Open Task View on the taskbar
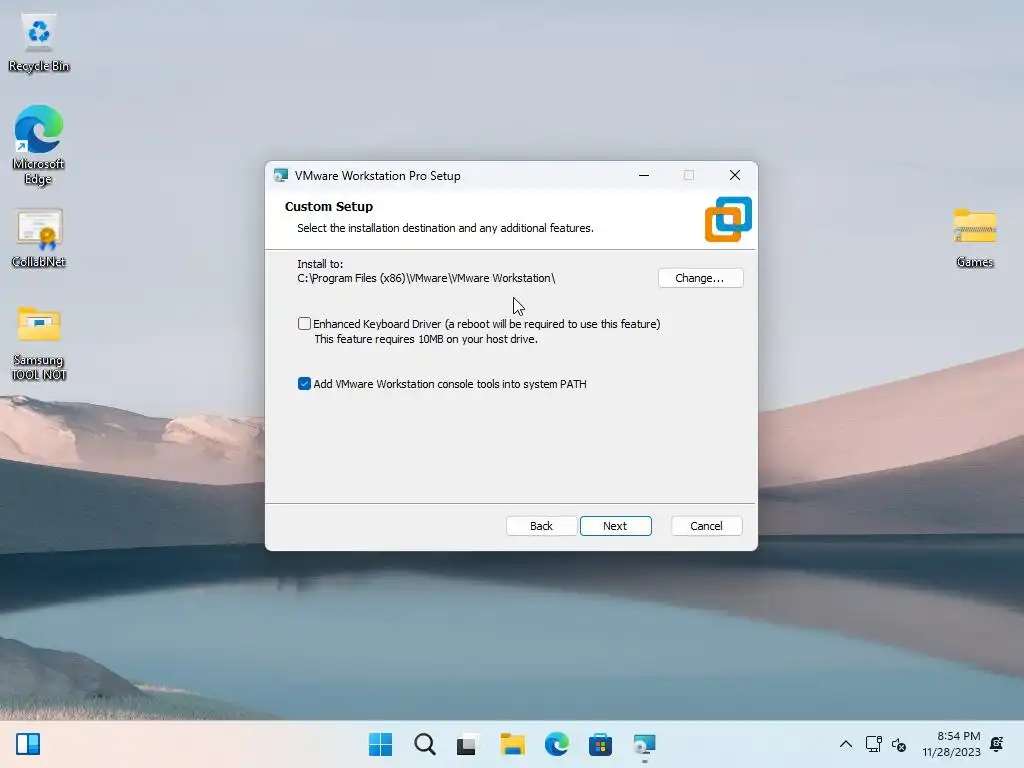This screenshot has height=768, width=1024. coord(468,744)
